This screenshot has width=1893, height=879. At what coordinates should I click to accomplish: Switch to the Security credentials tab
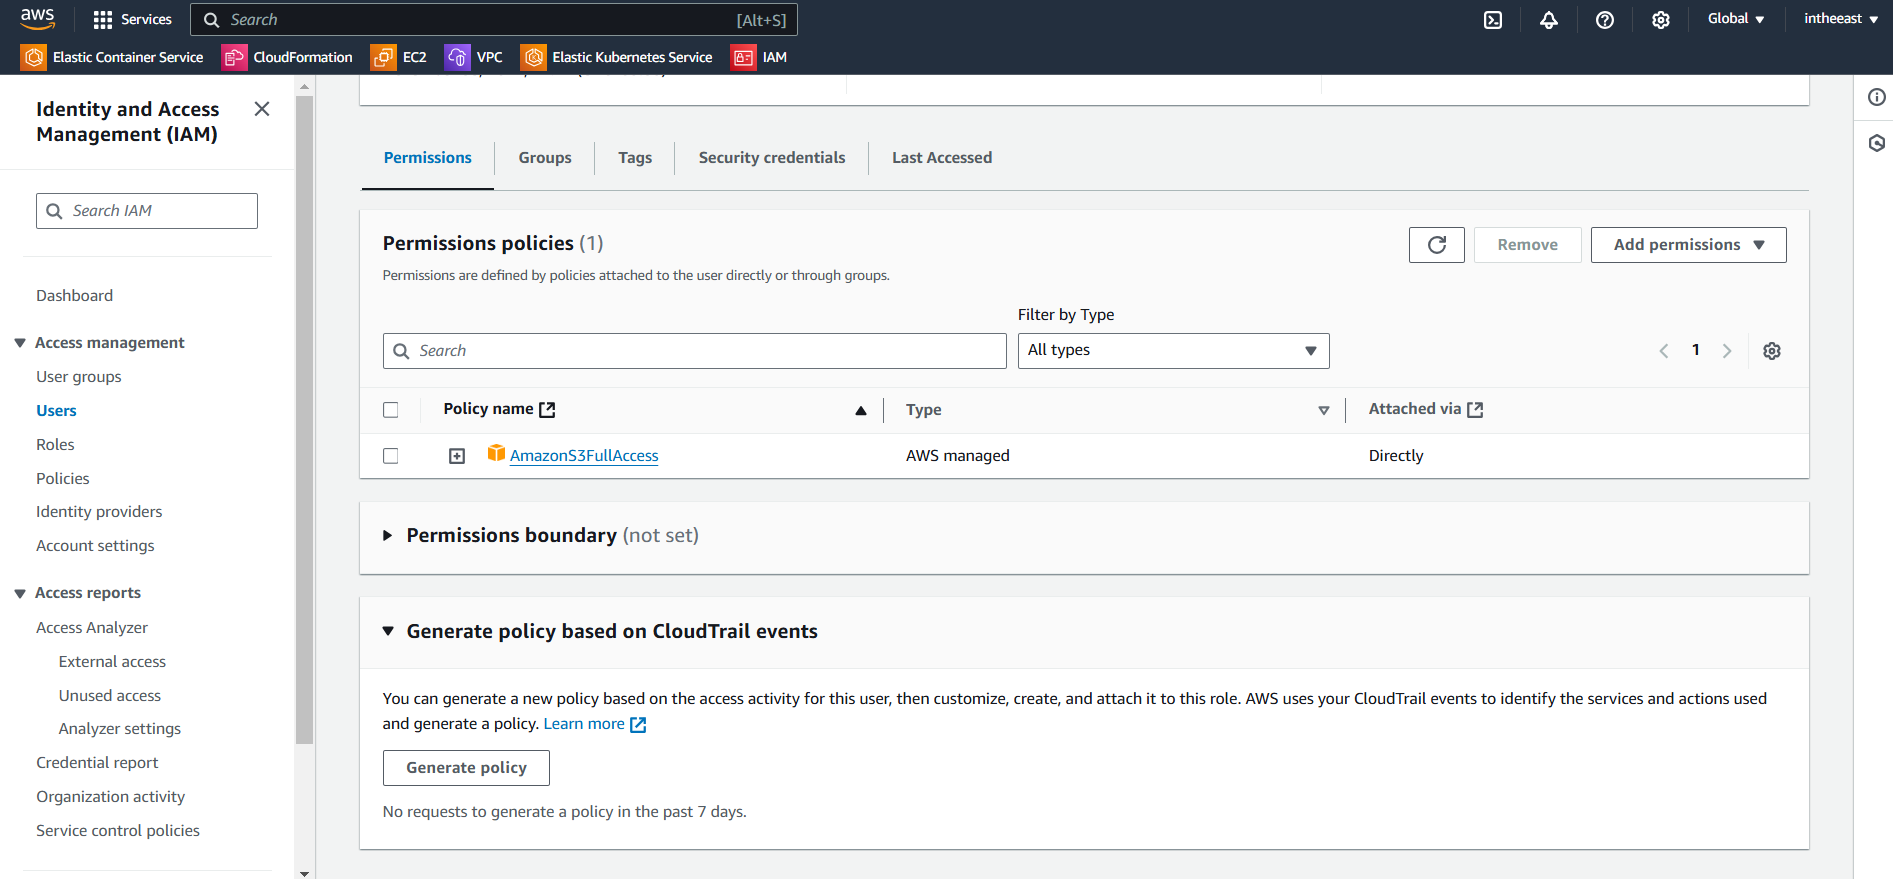(772, 158)
